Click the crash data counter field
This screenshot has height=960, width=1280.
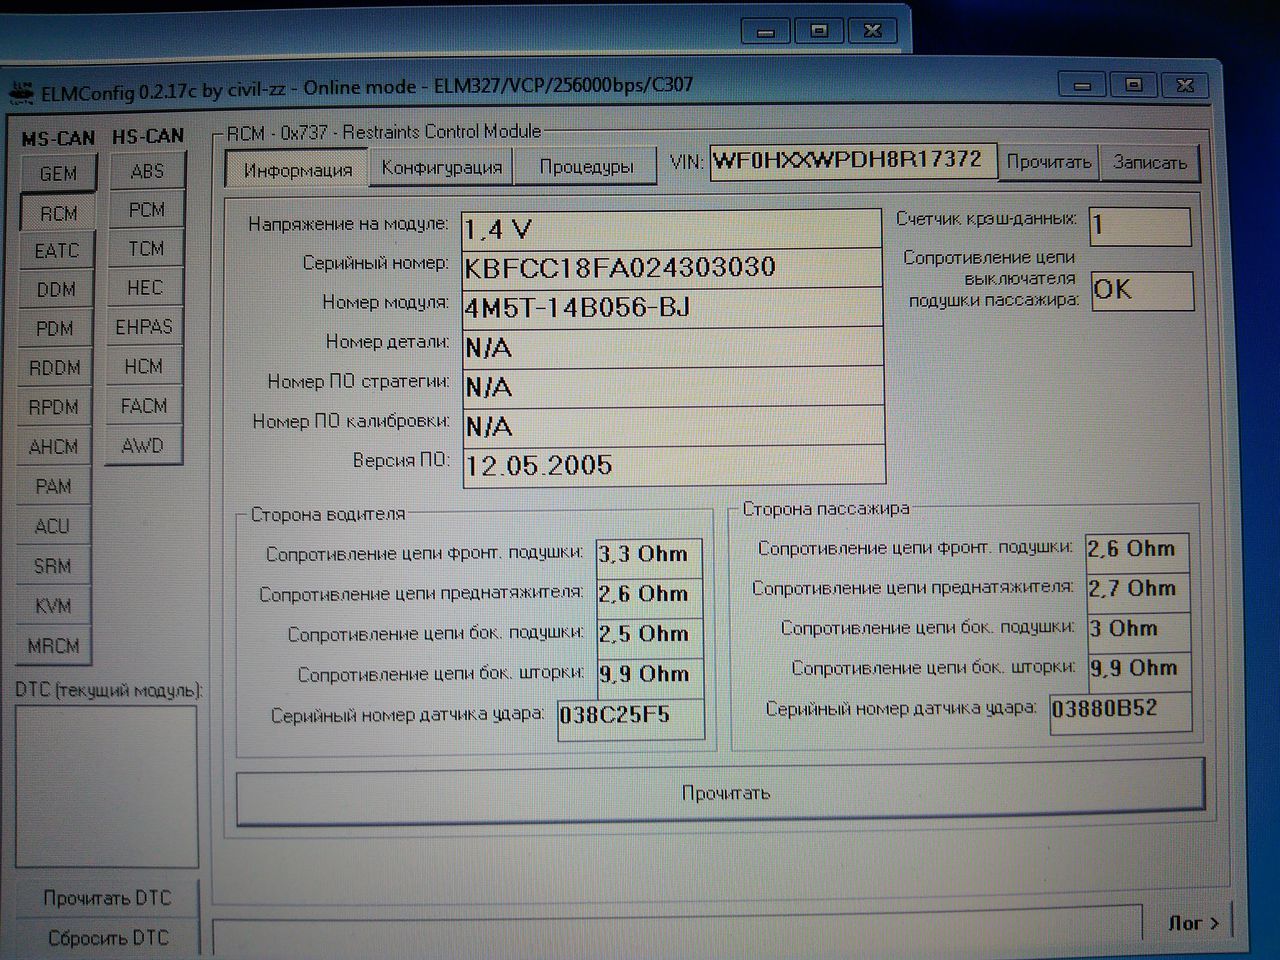point(1140,226)
